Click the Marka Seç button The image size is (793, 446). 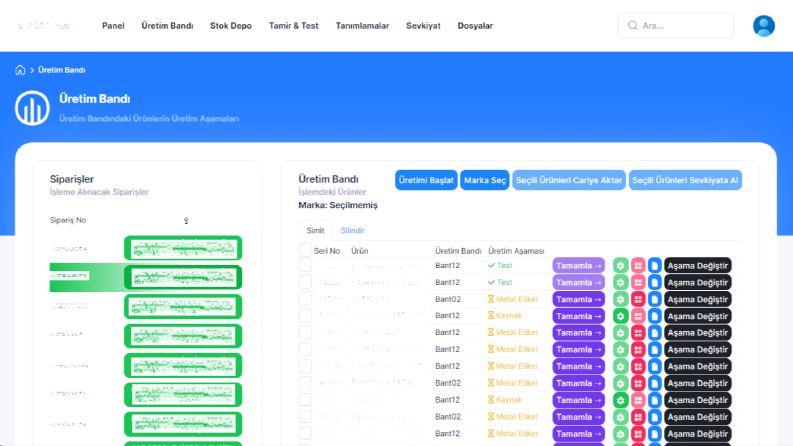484,180
